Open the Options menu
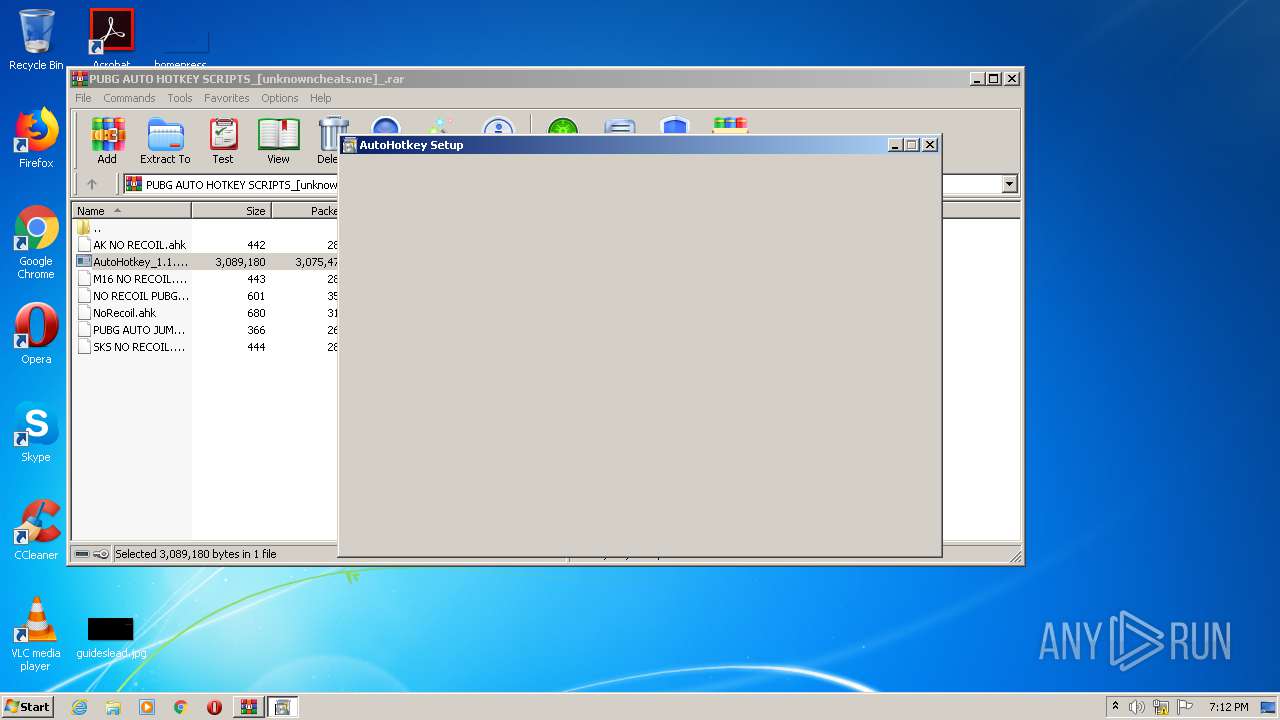The image size is (1280, 720). [280, 98]
